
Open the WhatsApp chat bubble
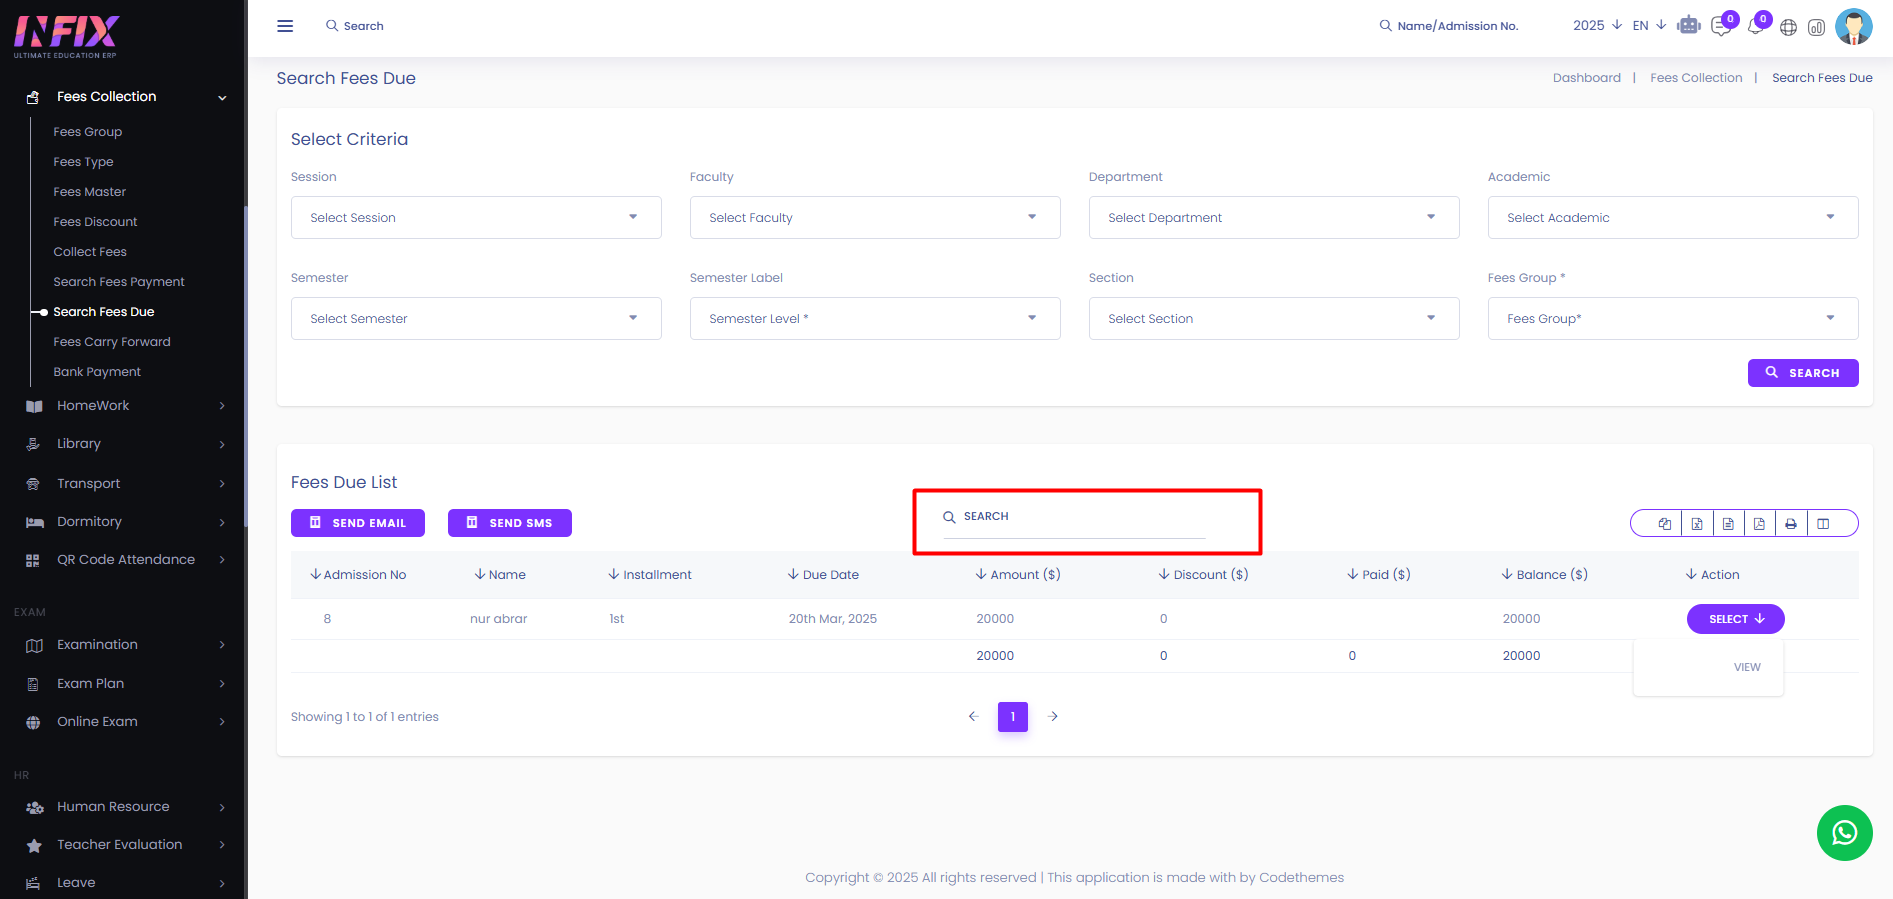(x=1844, y=832)
